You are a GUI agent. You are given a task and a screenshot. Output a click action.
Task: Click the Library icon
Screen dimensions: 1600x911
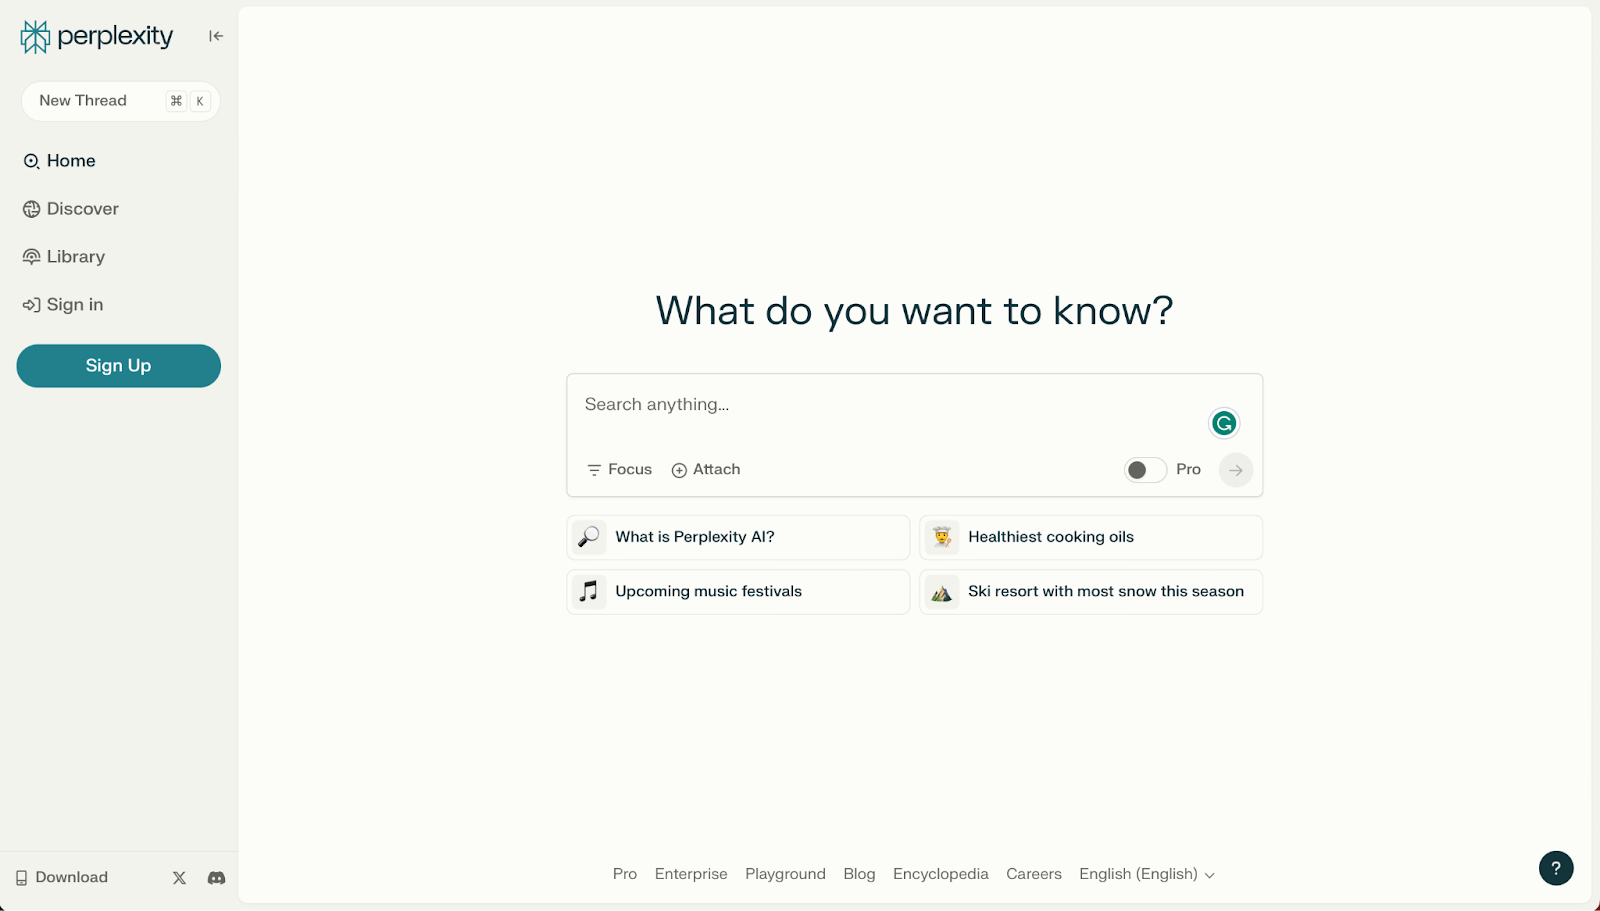(32, 257)
